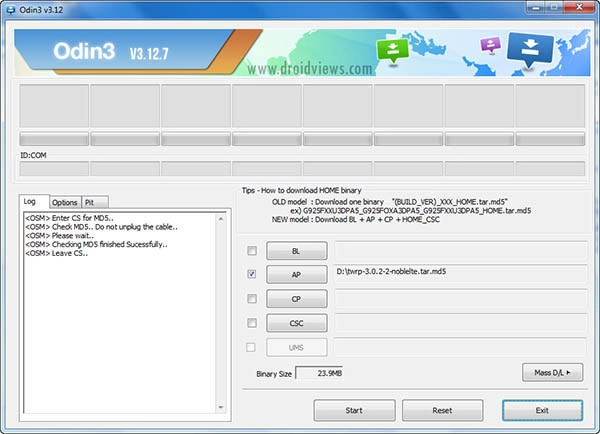Click the Reset button

coord(442,410)
